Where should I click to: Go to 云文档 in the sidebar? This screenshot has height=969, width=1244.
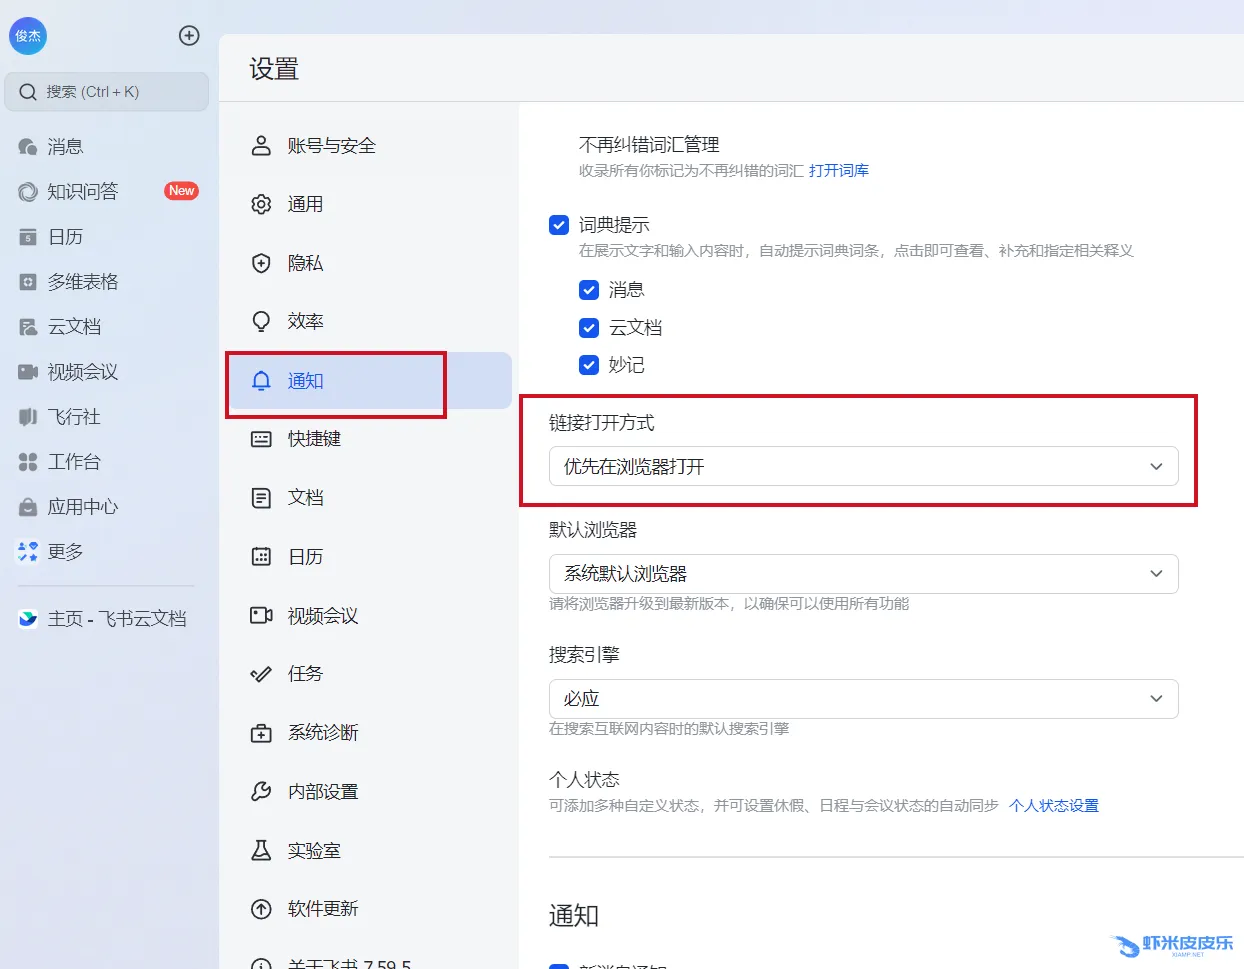pyautogui.click(x=74, y=327)
